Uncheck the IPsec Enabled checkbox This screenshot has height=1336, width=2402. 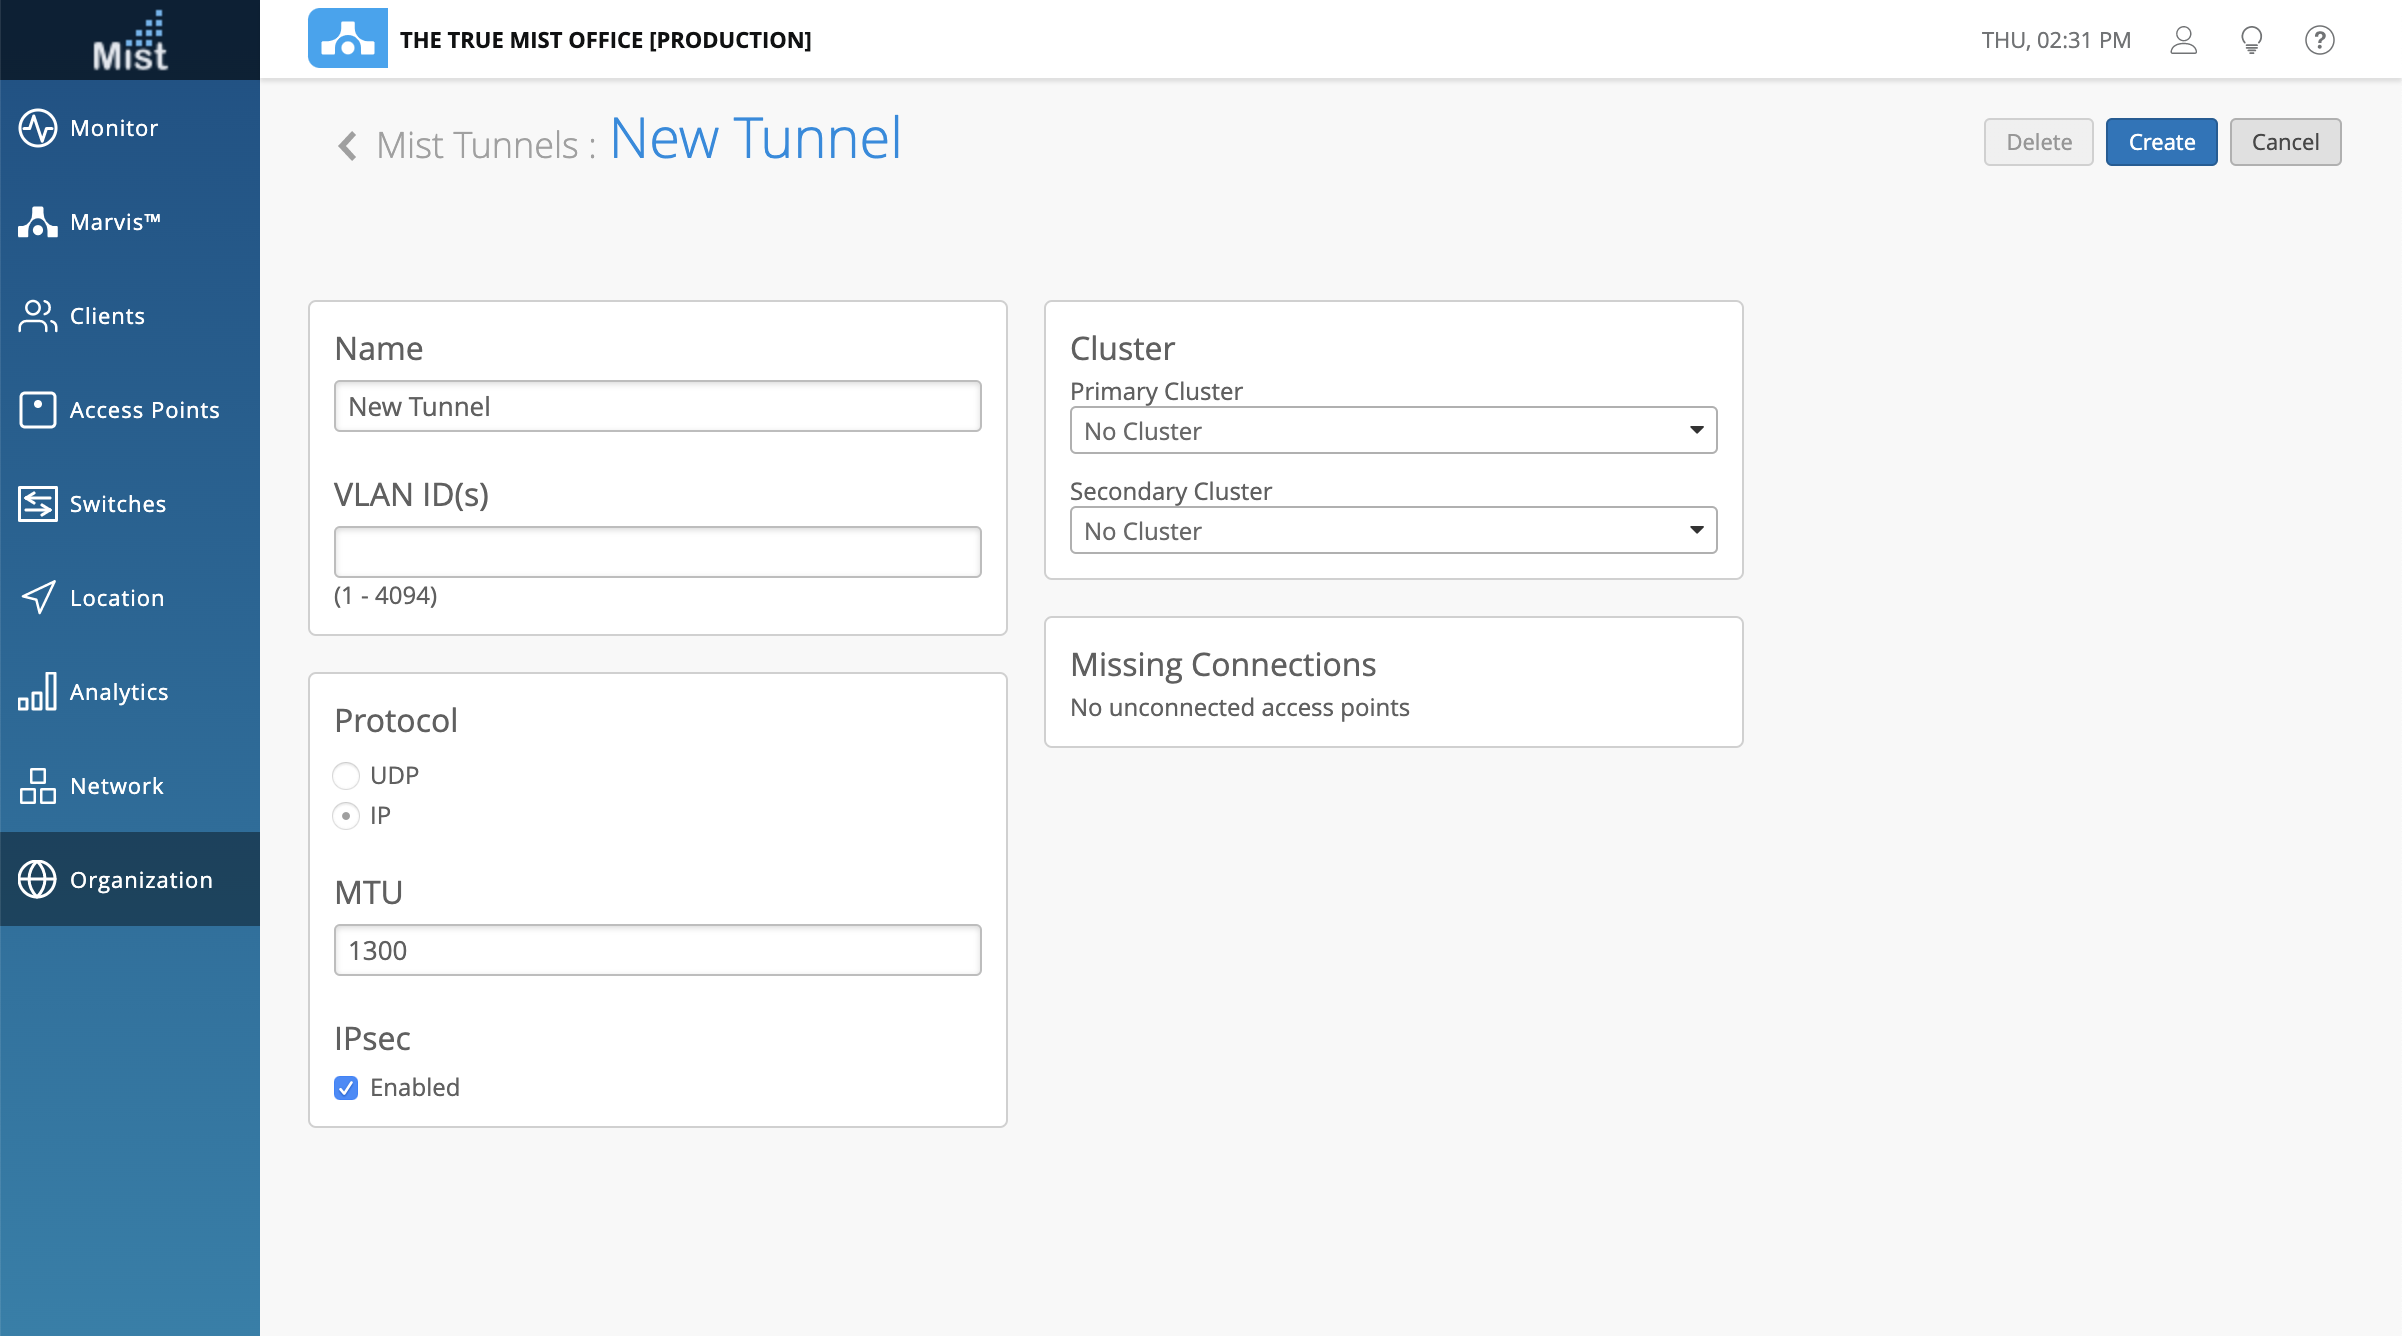pos(346,1088)
